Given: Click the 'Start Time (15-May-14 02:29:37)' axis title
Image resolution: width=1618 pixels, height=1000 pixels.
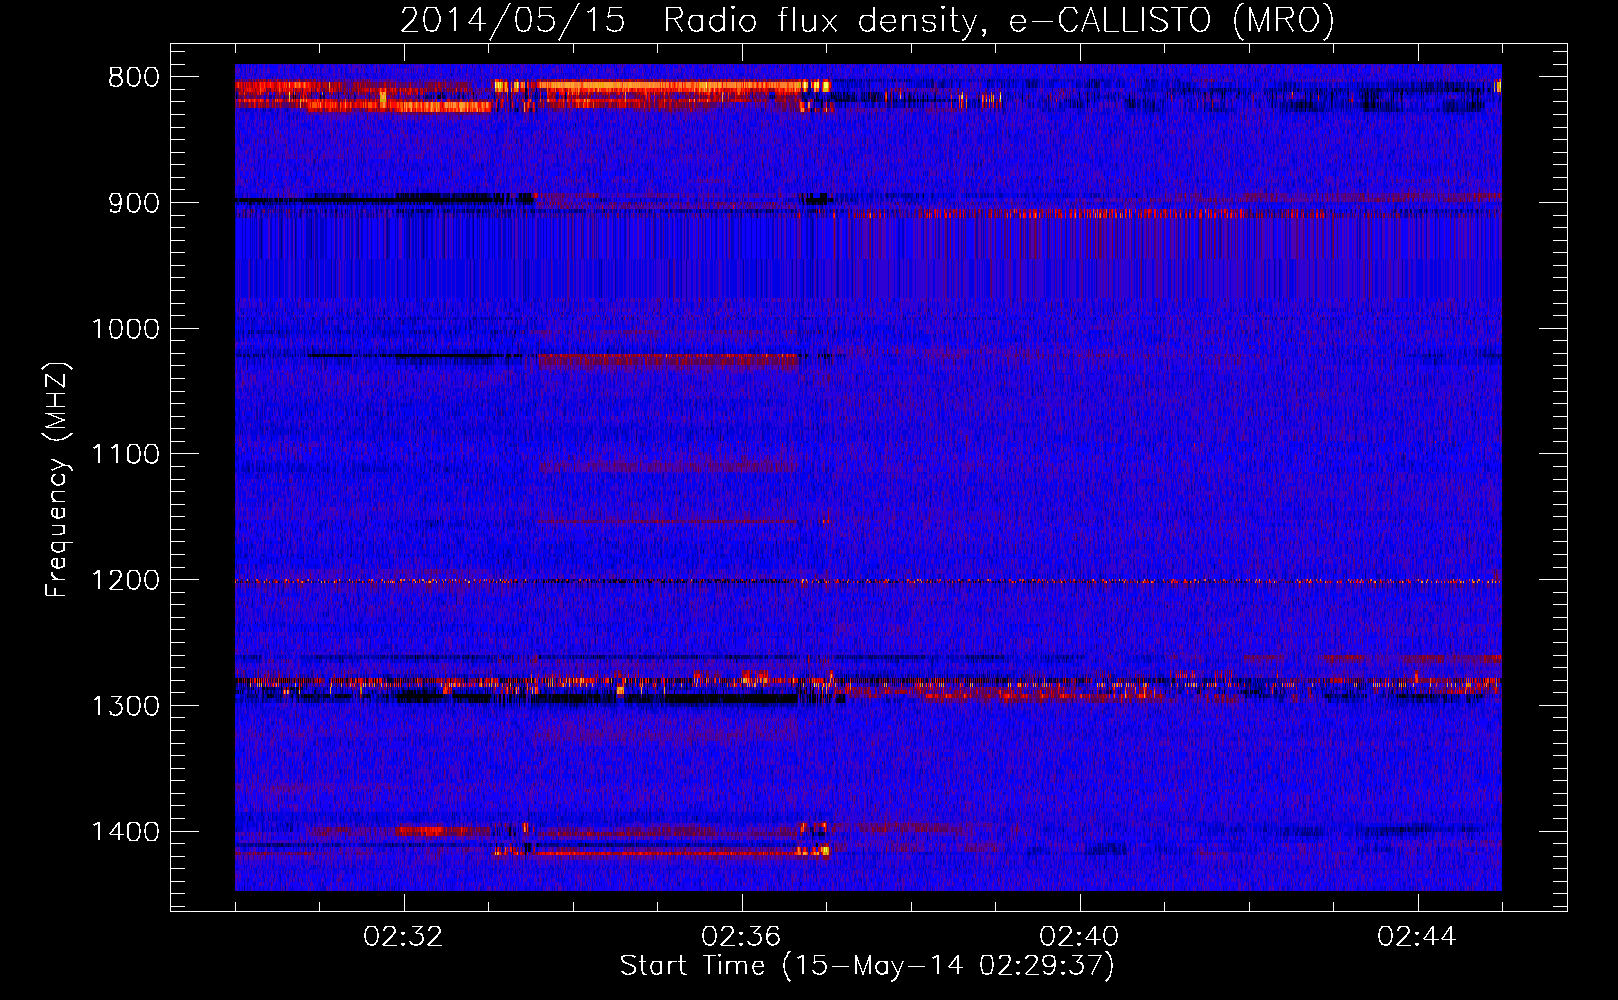Looking at the screenshot, I should pyautogui.click(x=867, y=966).
